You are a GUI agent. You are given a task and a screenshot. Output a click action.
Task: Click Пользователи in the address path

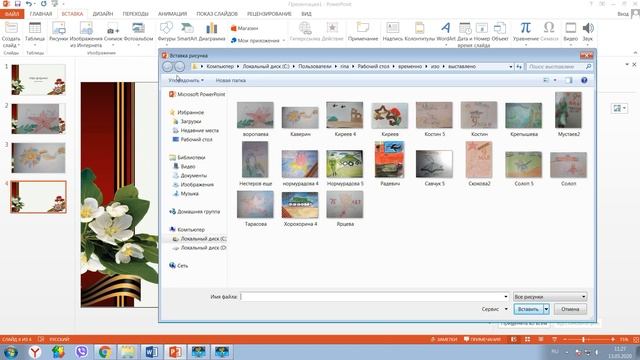pos(315,67)
